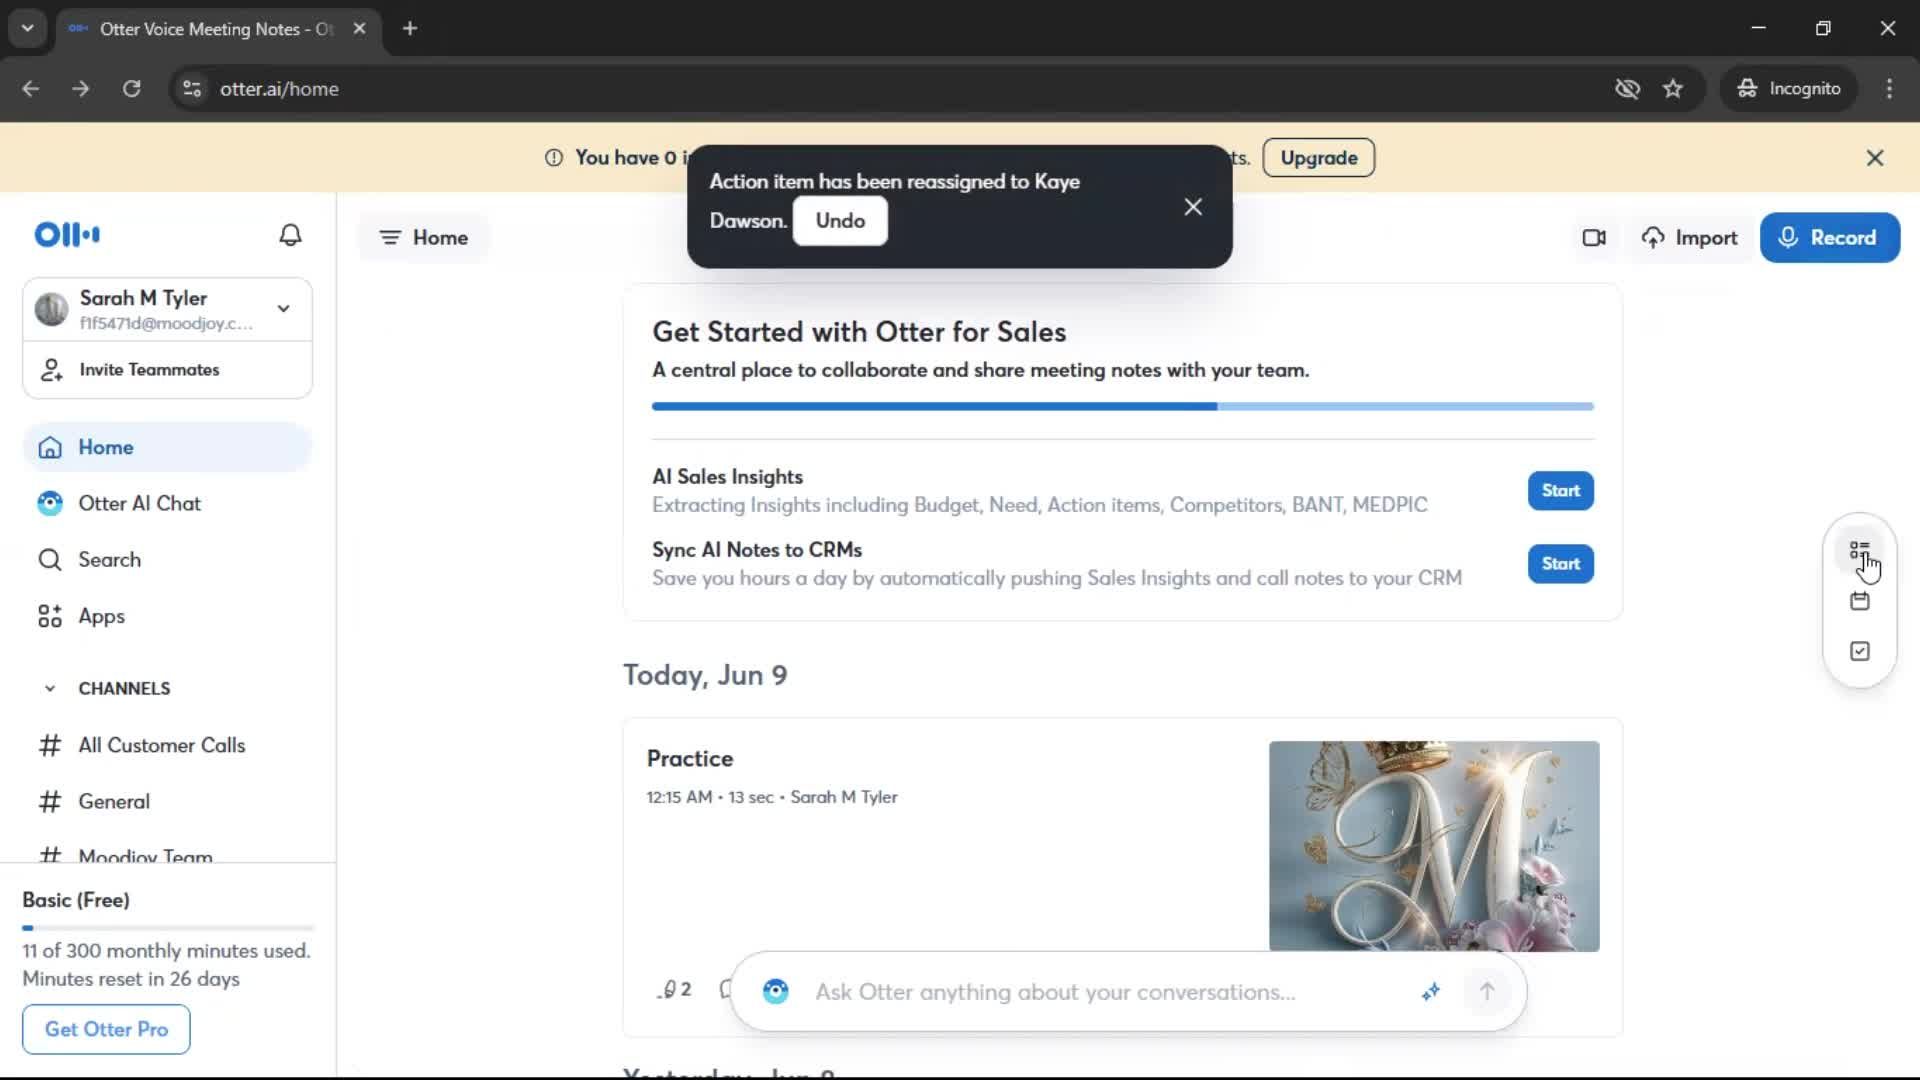Open the notifications bell

point(290,235)
